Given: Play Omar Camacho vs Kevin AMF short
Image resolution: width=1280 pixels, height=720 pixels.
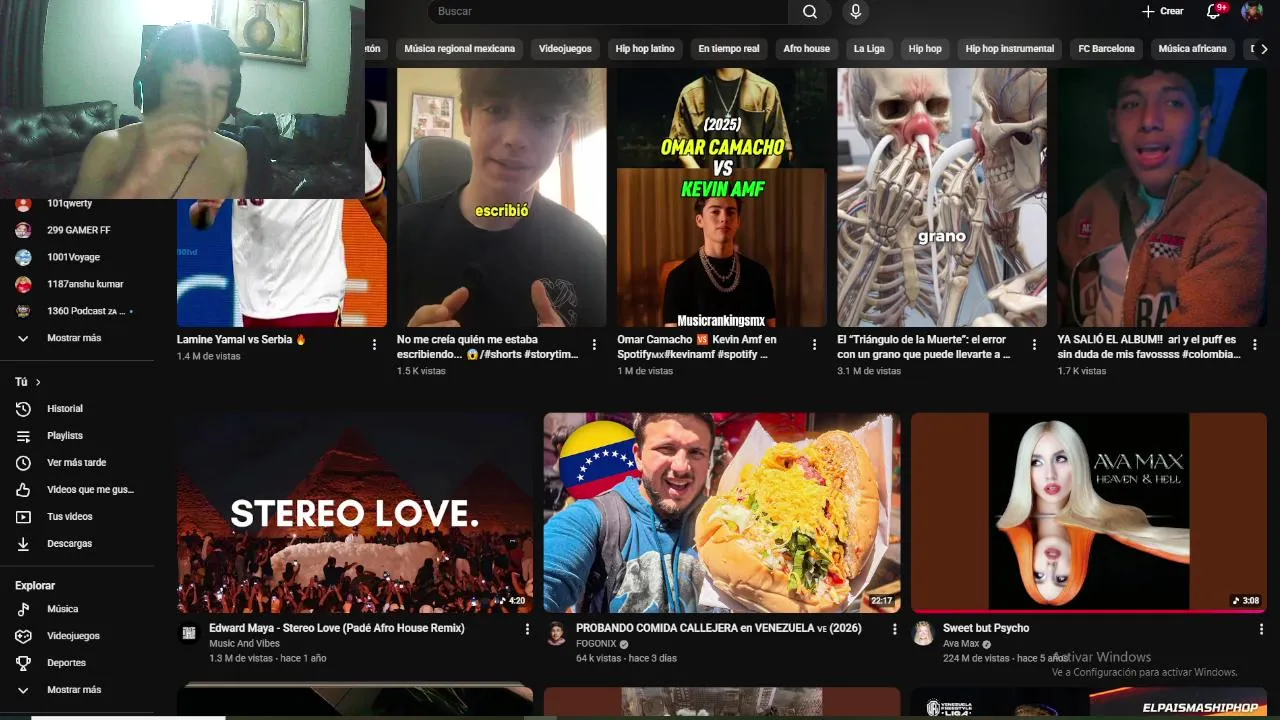Looking at the screenshot, I should pos(721,197).
